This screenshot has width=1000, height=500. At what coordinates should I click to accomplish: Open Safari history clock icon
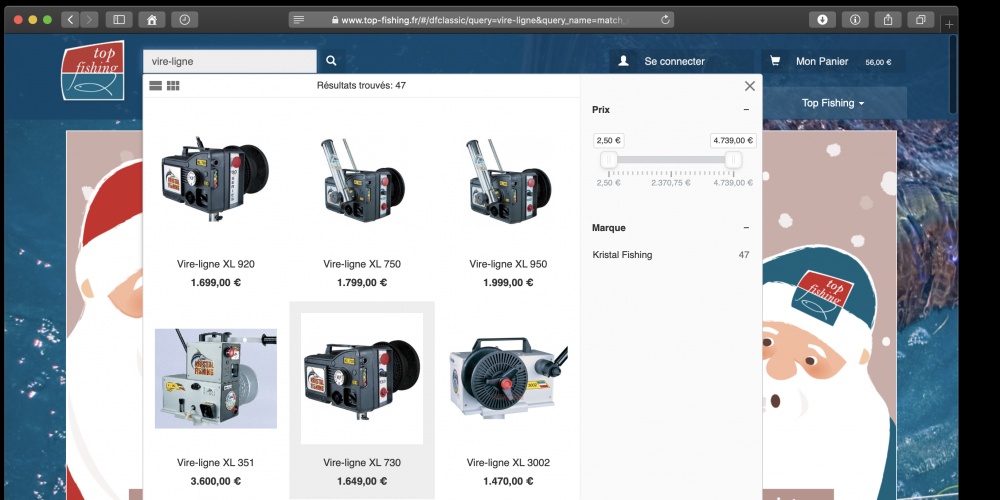[x=184, y=20]
